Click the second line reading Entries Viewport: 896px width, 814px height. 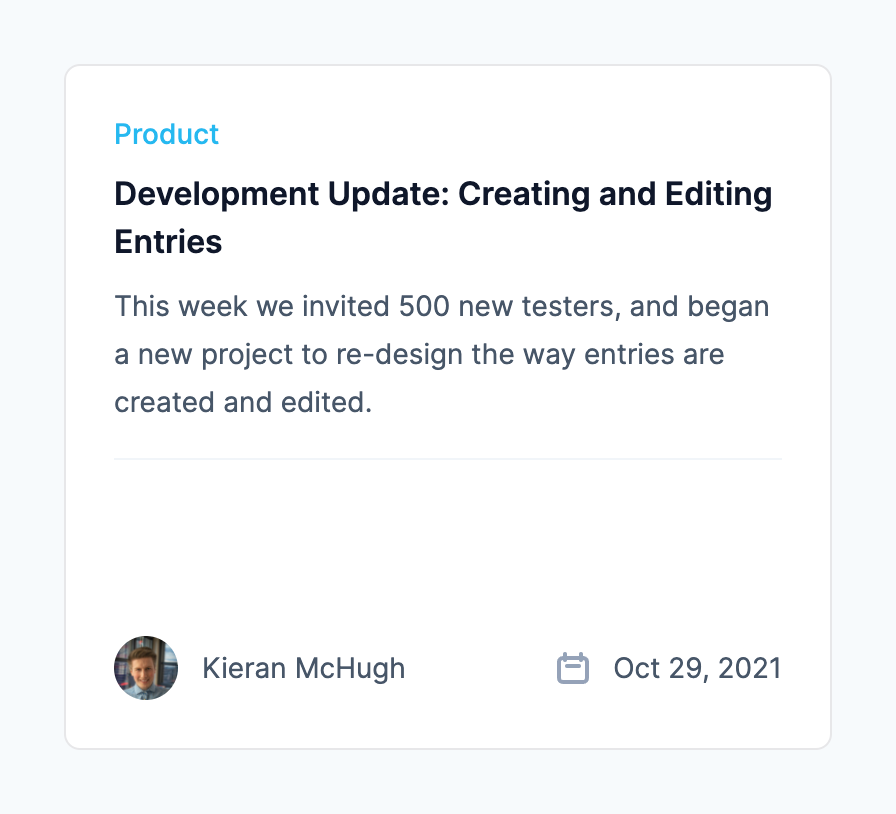point(168,241)
